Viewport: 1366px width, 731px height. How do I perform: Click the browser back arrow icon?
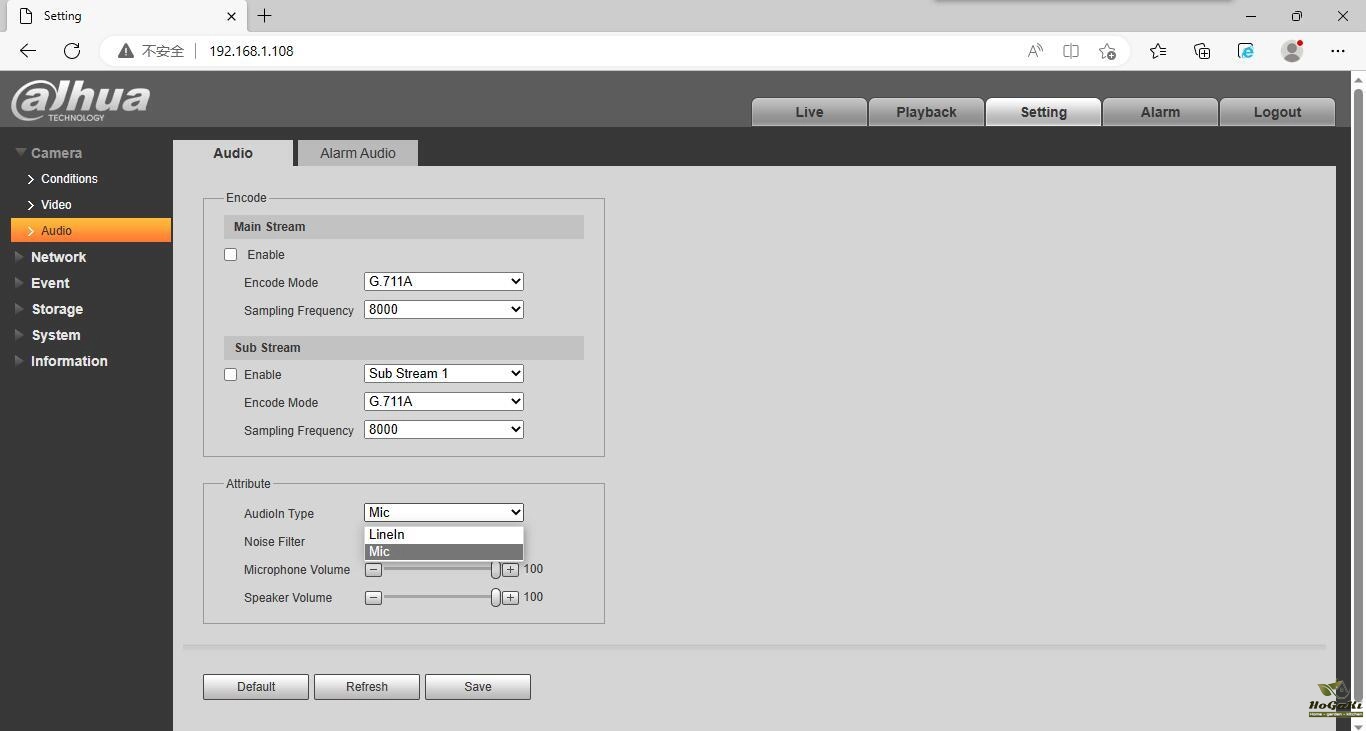pos(28,51)
